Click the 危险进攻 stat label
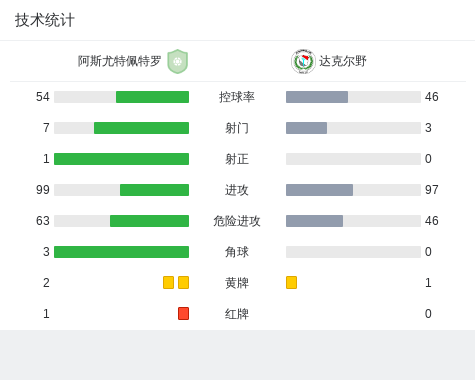This screenshot has height=380, width=475. coord(237,221)
